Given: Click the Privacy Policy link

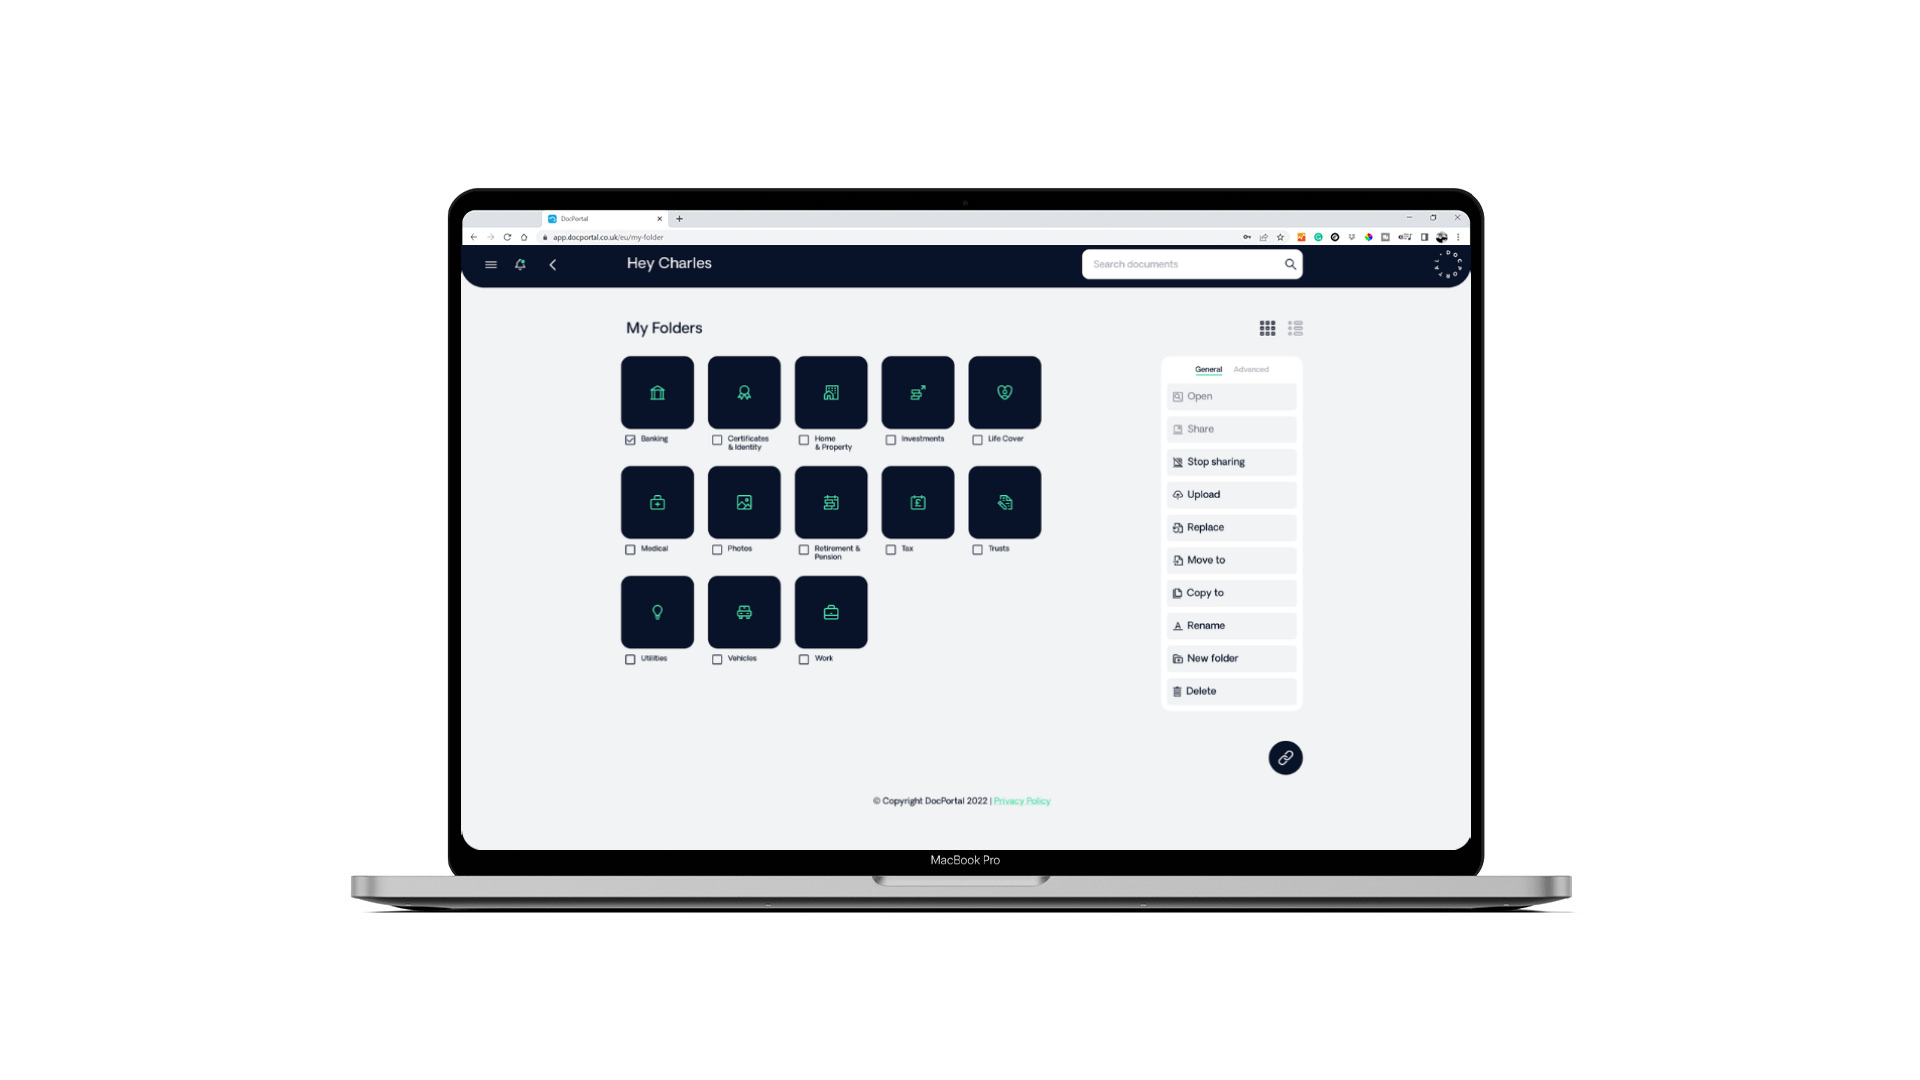Looking at the screenshot, I should 1022,800.
